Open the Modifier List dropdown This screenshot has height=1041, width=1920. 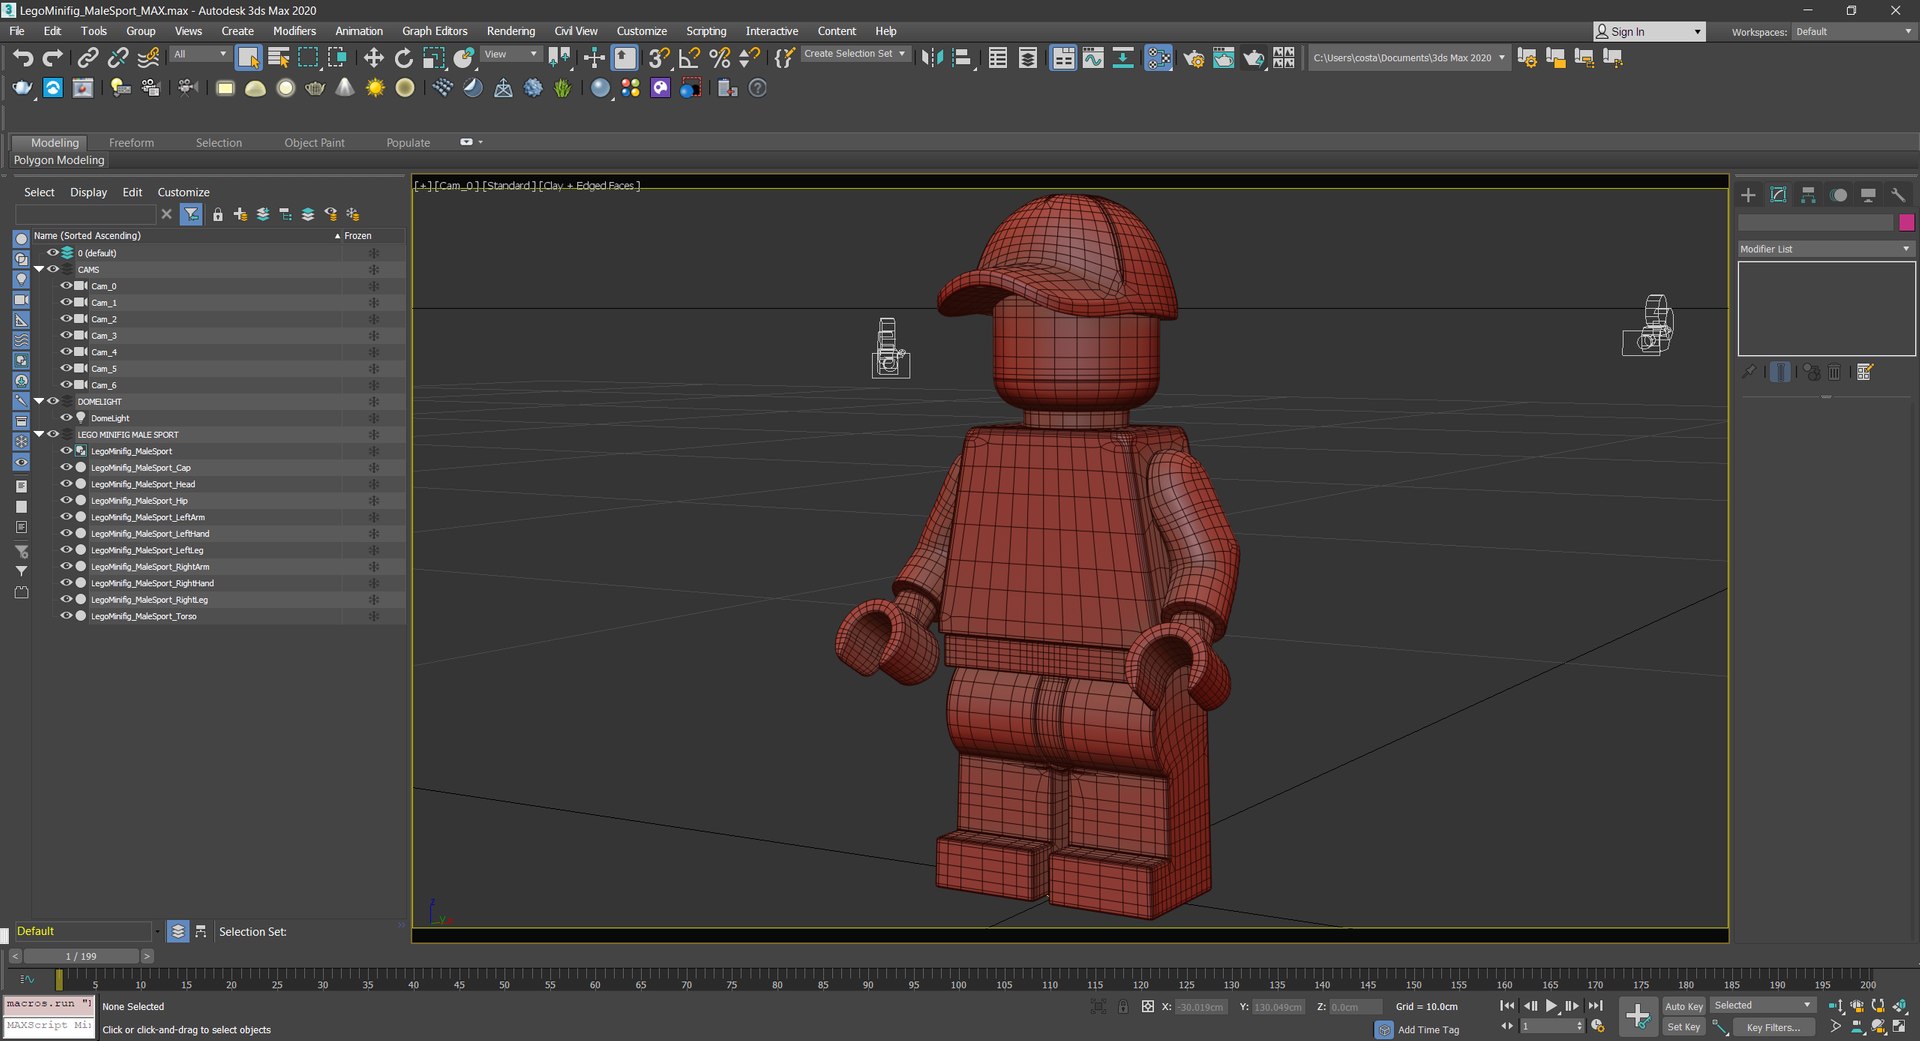coord(1826,249)
